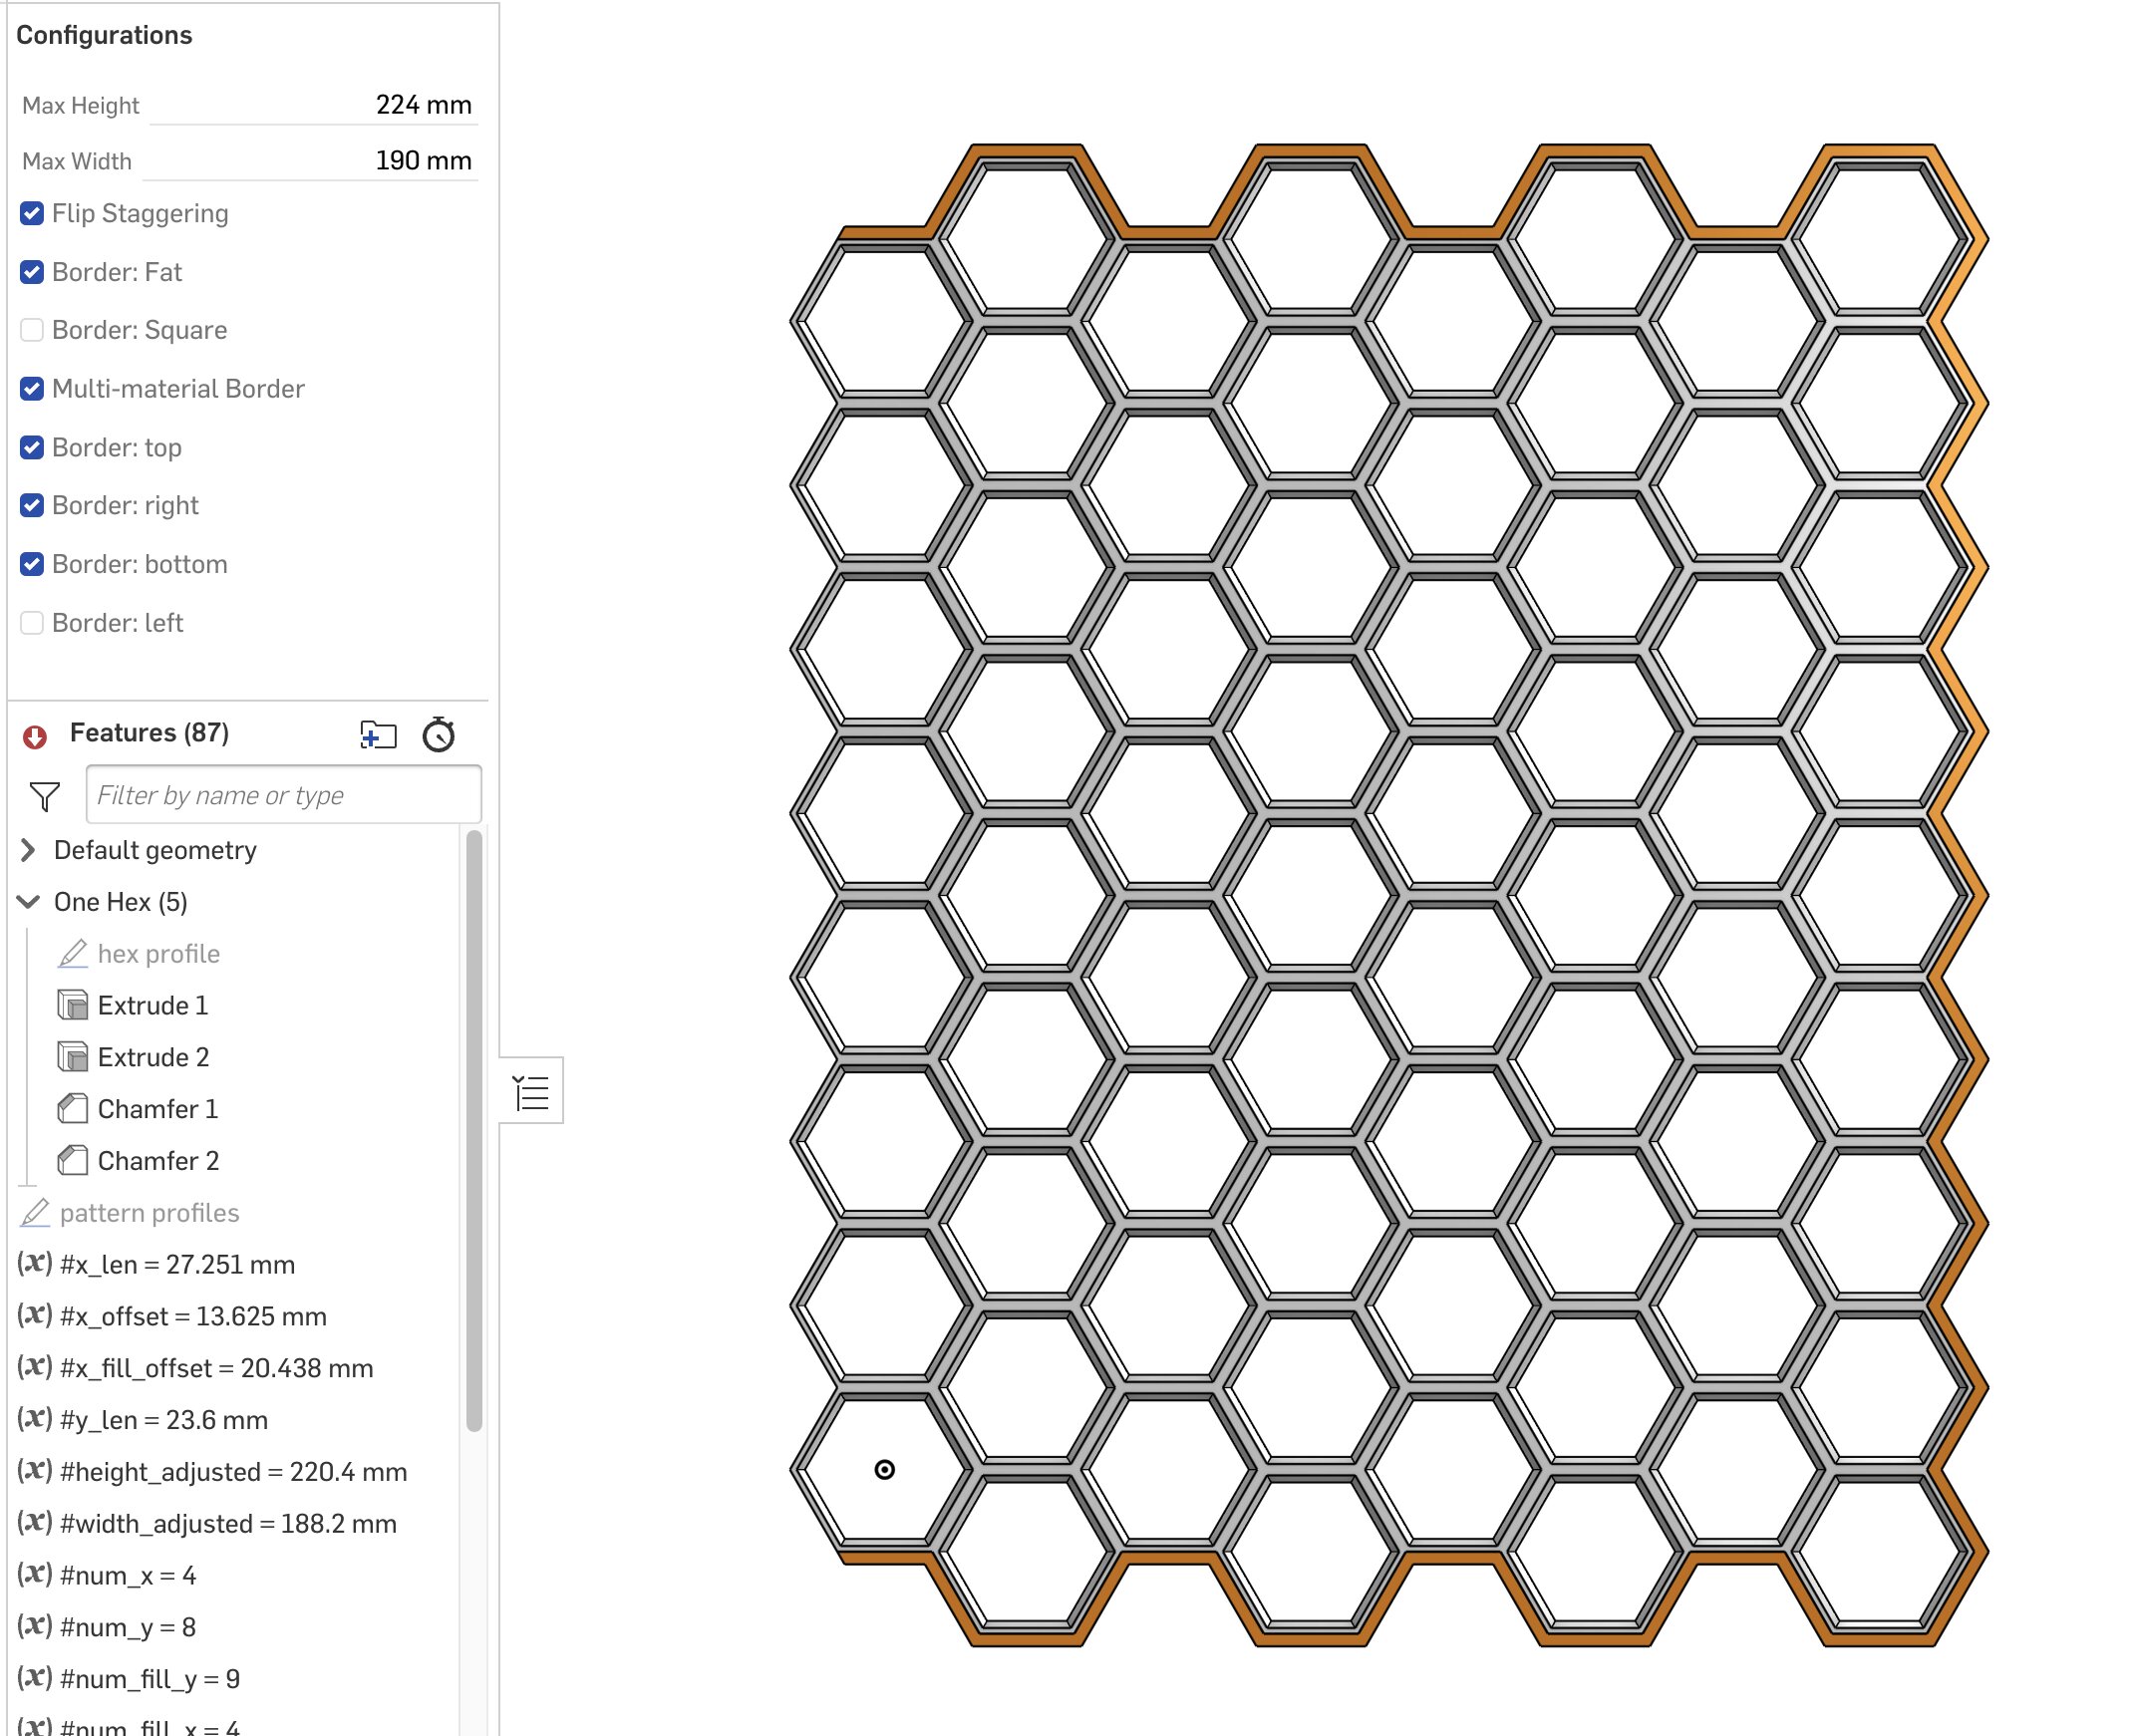Collapse the One Hex folder
This screenshot has width=2129, height=1736.
click(28, 902)
